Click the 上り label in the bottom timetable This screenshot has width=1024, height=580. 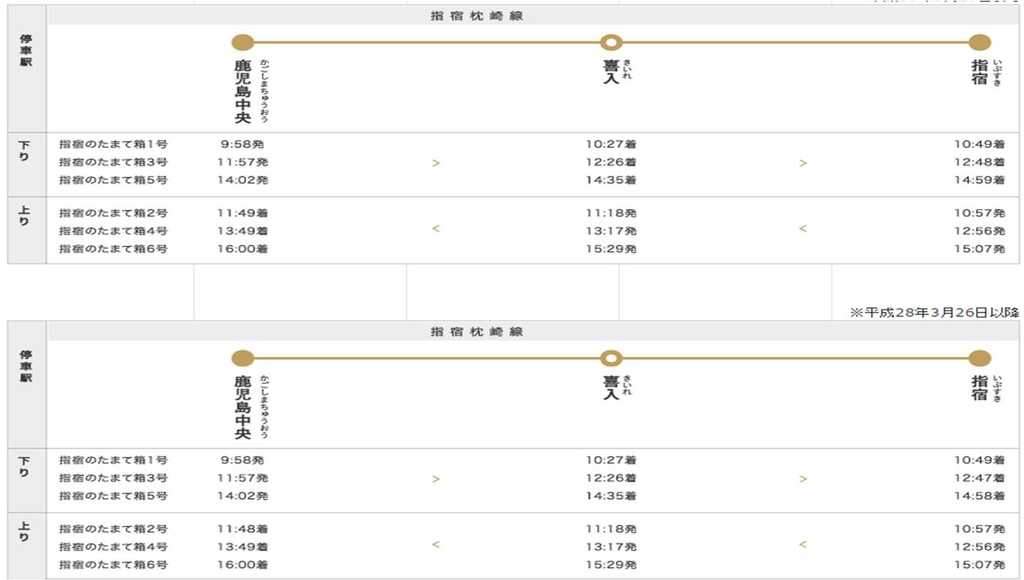pos(24,532)
